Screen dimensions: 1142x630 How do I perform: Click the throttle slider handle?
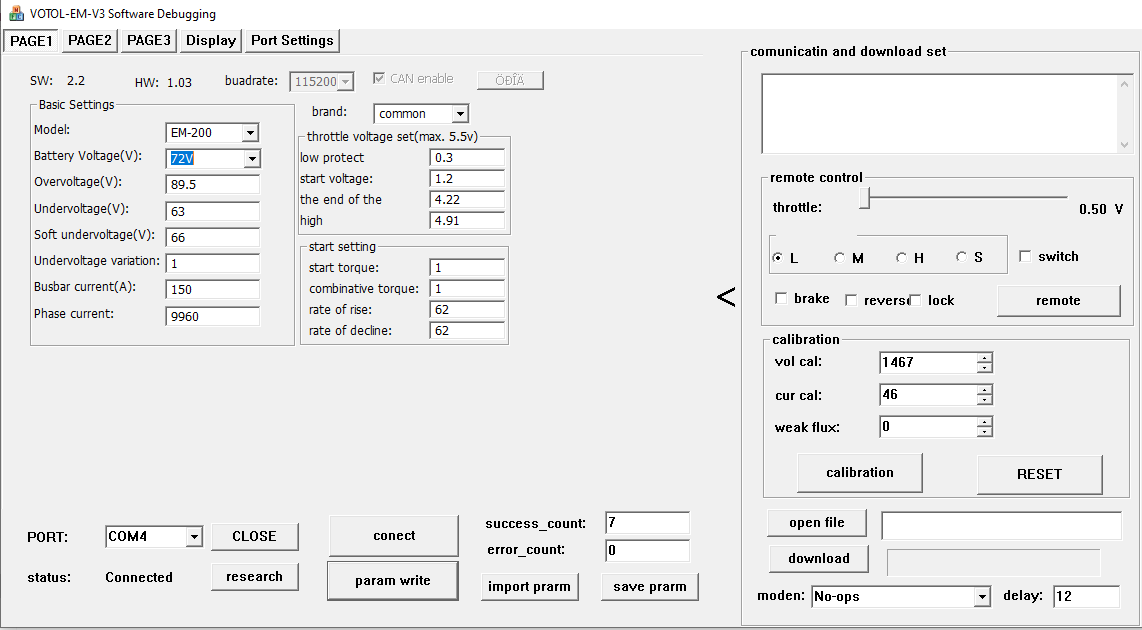[865, 200]
